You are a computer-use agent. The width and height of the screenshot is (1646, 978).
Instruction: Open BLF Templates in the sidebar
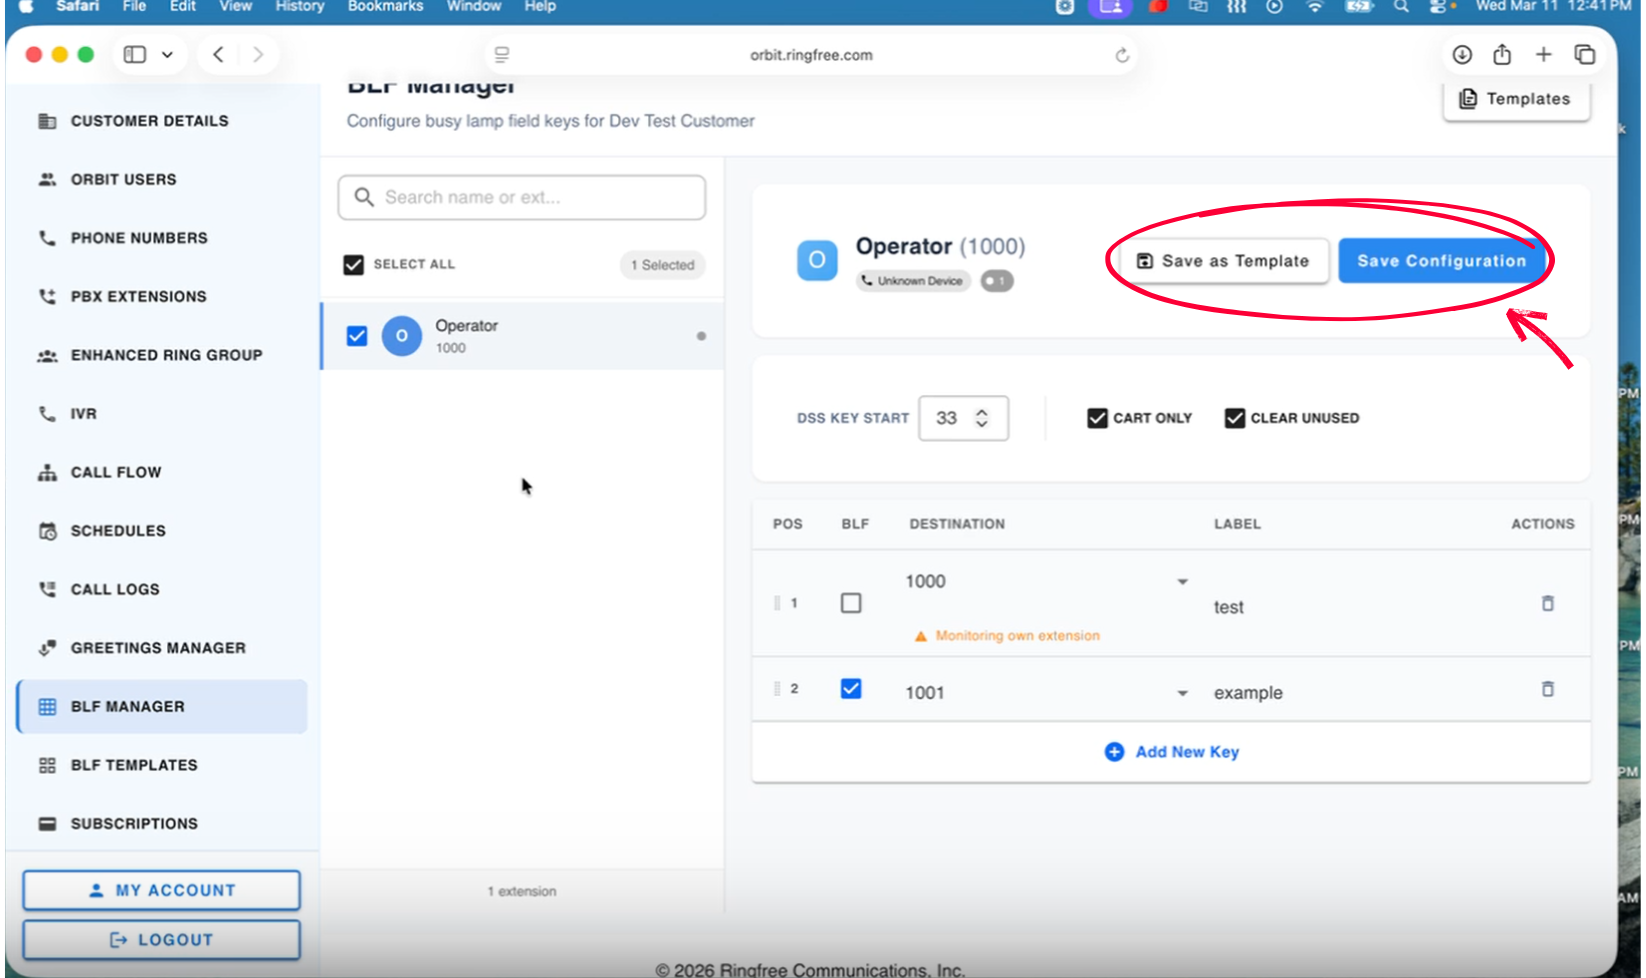tap(134, 765)
